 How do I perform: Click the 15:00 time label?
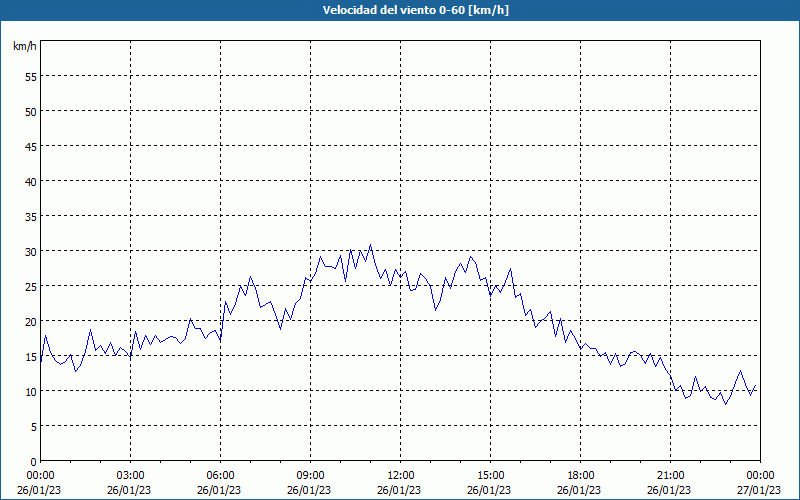point(490,476)
